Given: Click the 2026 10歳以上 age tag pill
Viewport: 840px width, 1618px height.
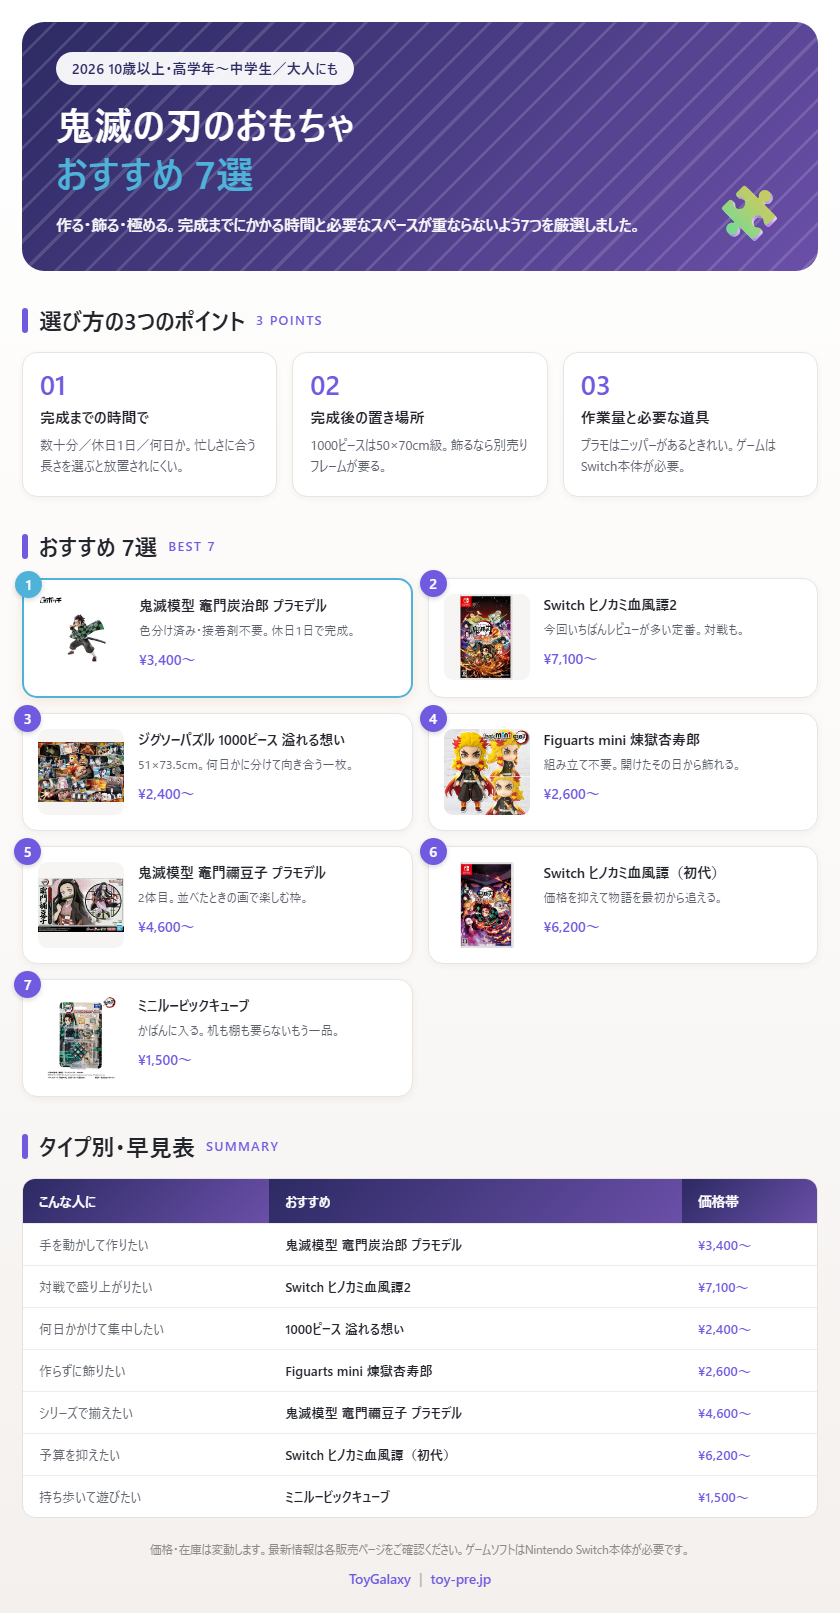Looking at the screenshot, I should [x=205, y=69].
